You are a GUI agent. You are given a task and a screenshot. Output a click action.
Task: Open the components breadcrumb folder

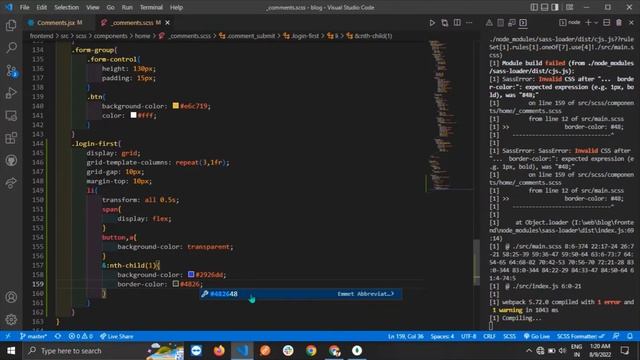coord(110,36)
